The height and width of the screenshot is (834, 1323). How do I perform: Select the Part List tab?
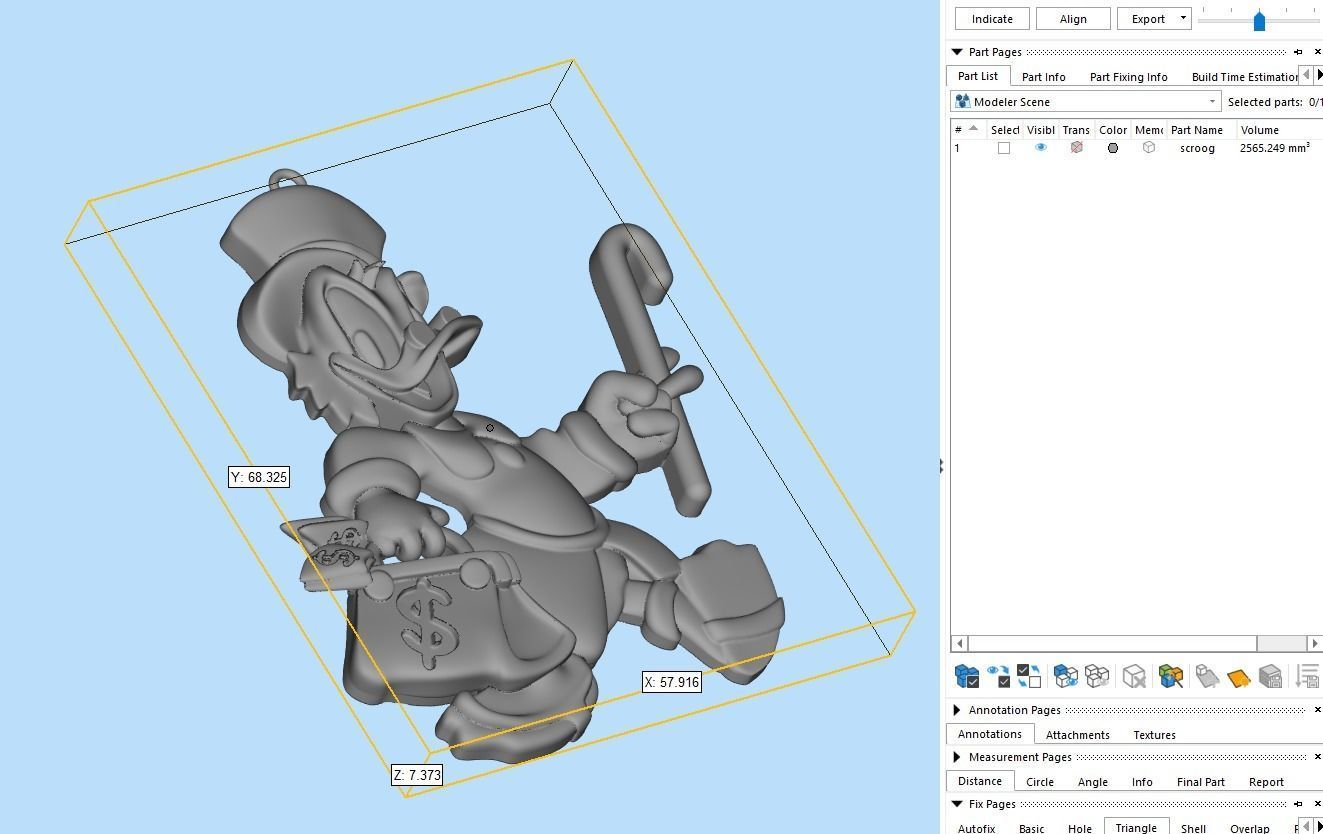click(x=978, y=76)
